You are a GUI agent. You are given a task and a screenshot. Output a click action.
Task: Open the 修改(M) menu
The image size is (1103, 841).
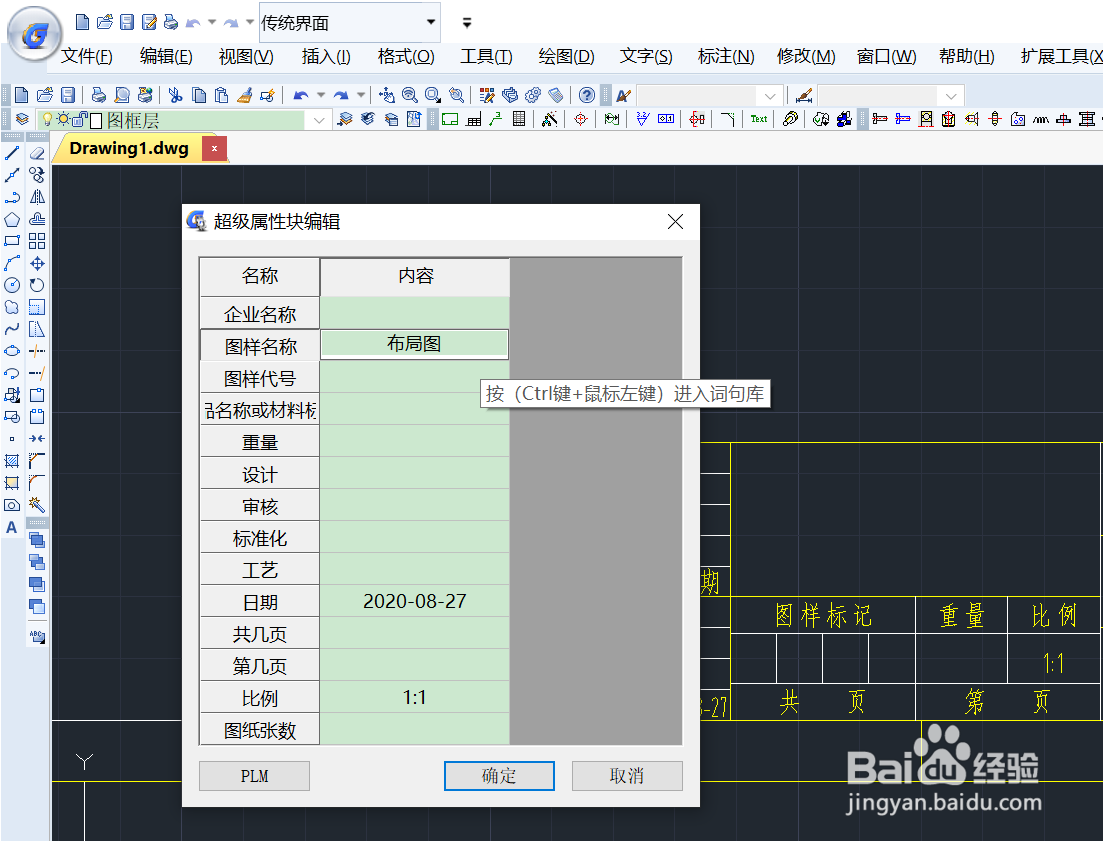[806, 56]
